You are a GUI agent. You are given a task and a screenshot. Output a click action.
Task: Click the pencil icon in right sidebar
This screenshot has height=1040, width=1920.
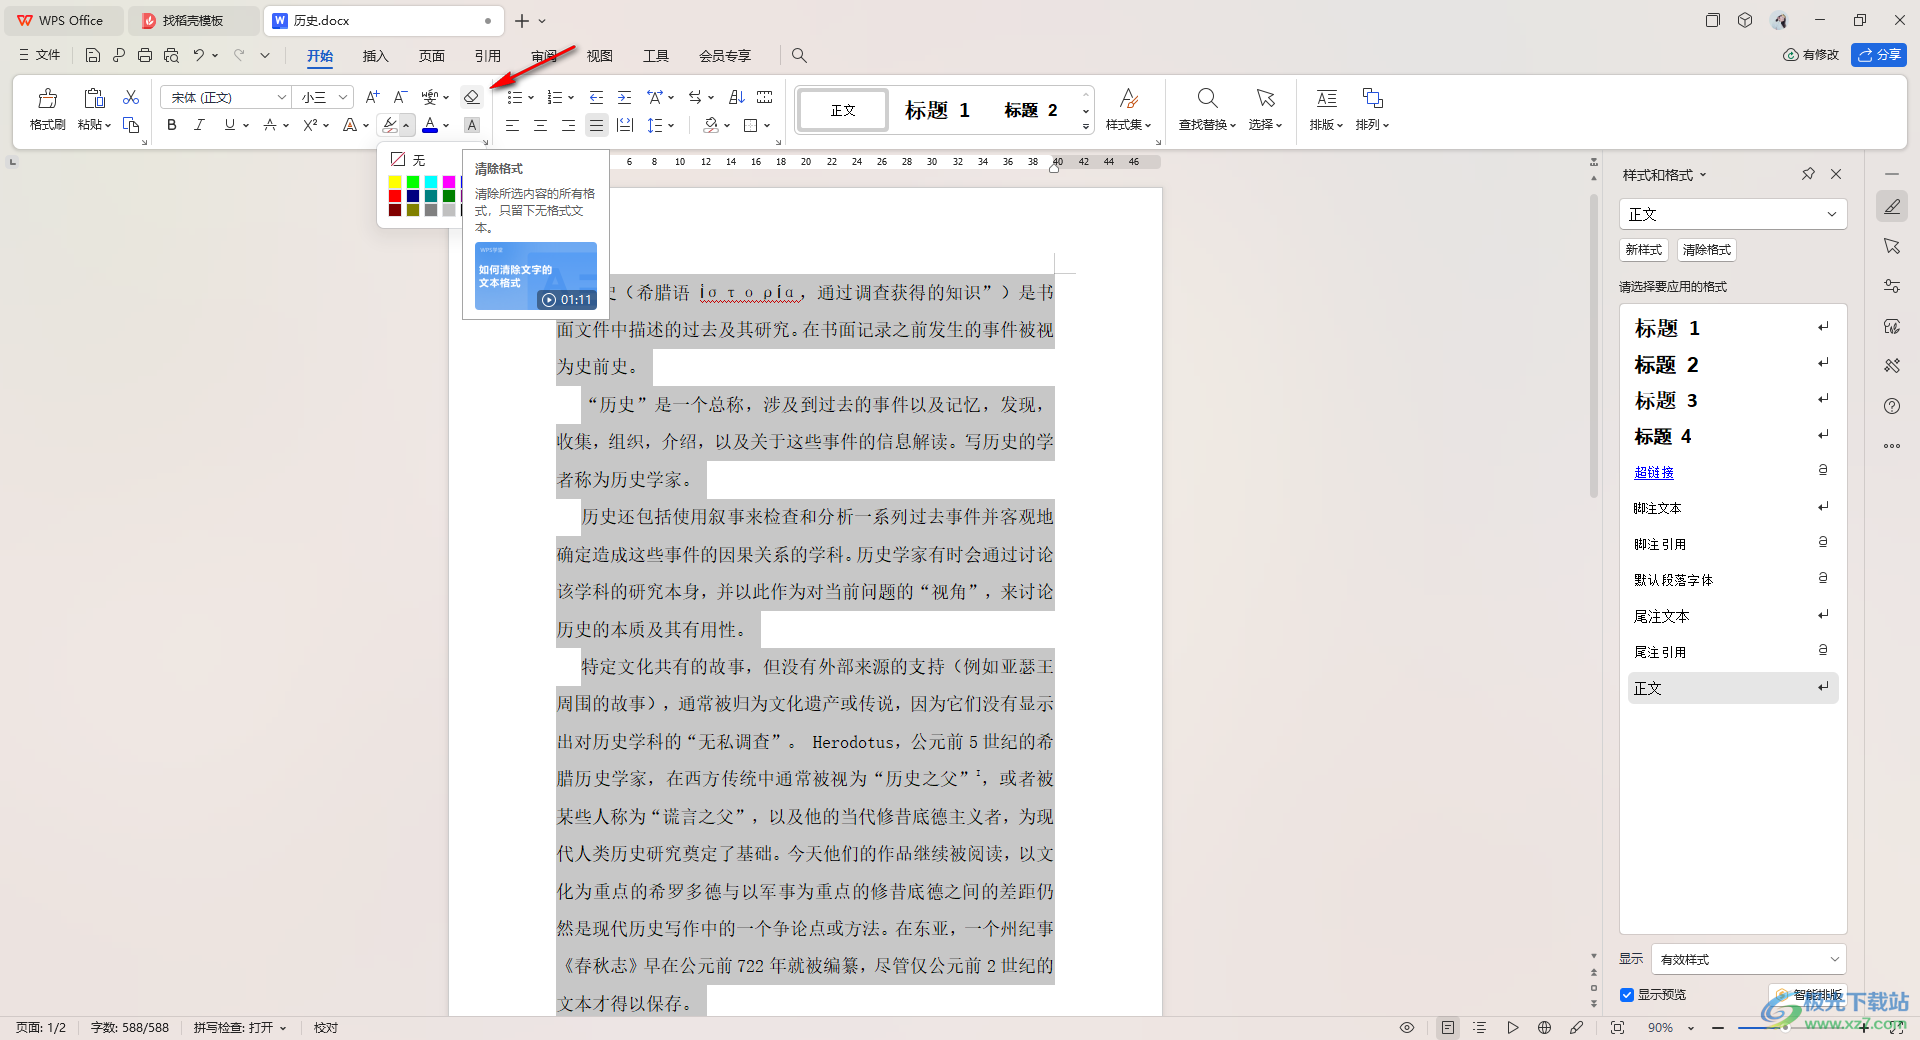1891,206
